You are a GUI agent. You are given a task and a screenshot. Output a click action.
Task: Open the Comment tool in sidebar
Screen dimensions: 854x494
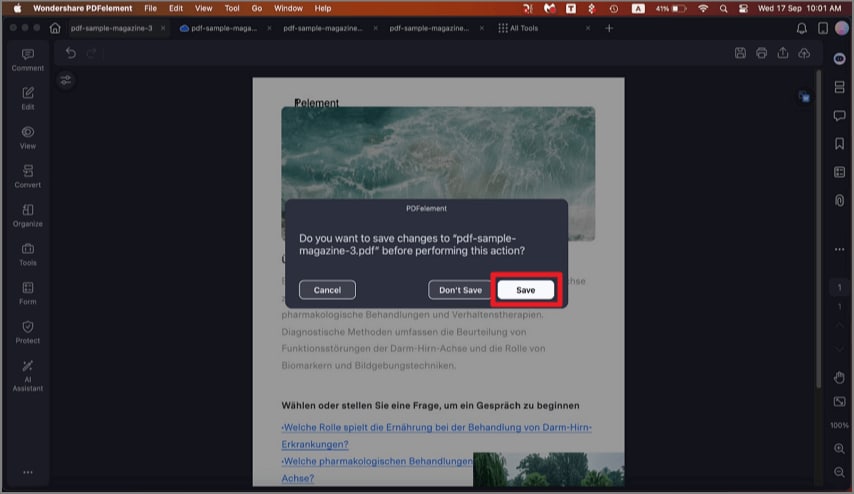click(27, 59)
